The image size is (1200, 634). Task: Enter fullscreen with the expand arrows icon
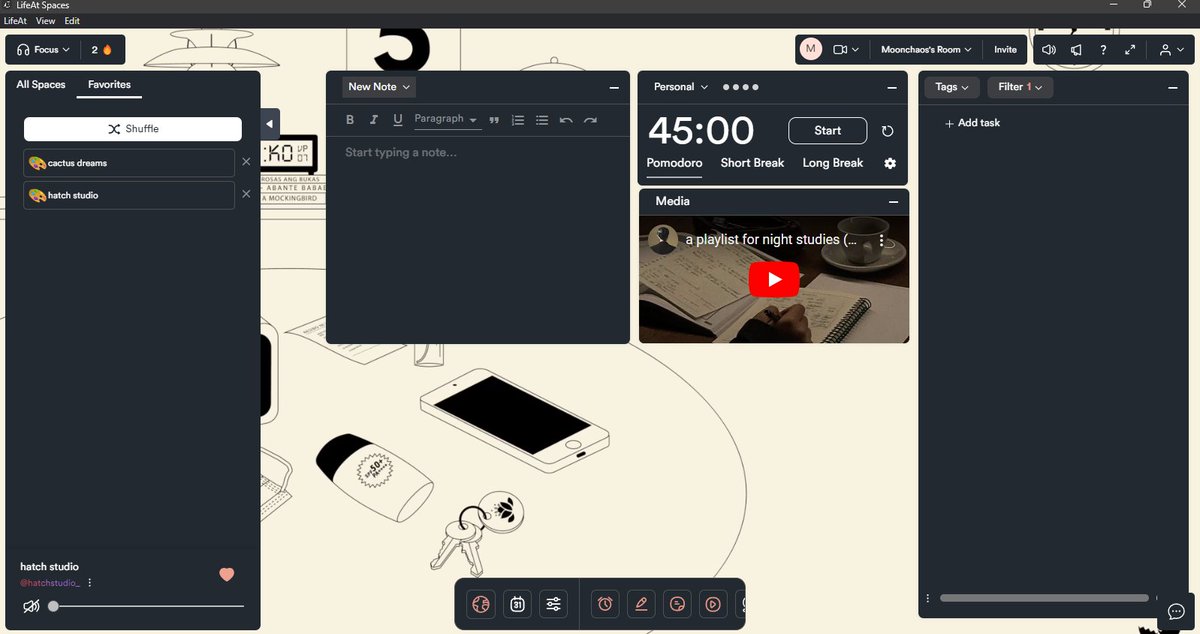pyautogui.click(x=1130, y=49)
